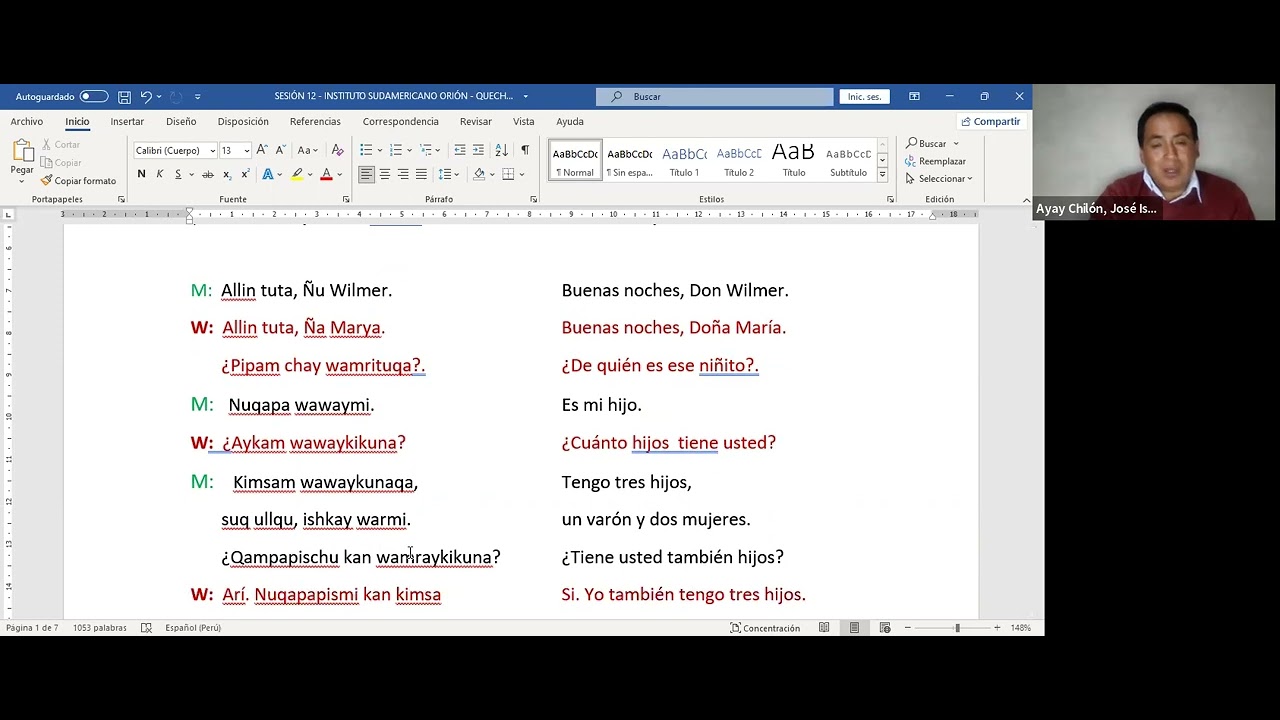Click the Copiar formato paintbrush

click(x=79, y=181)
